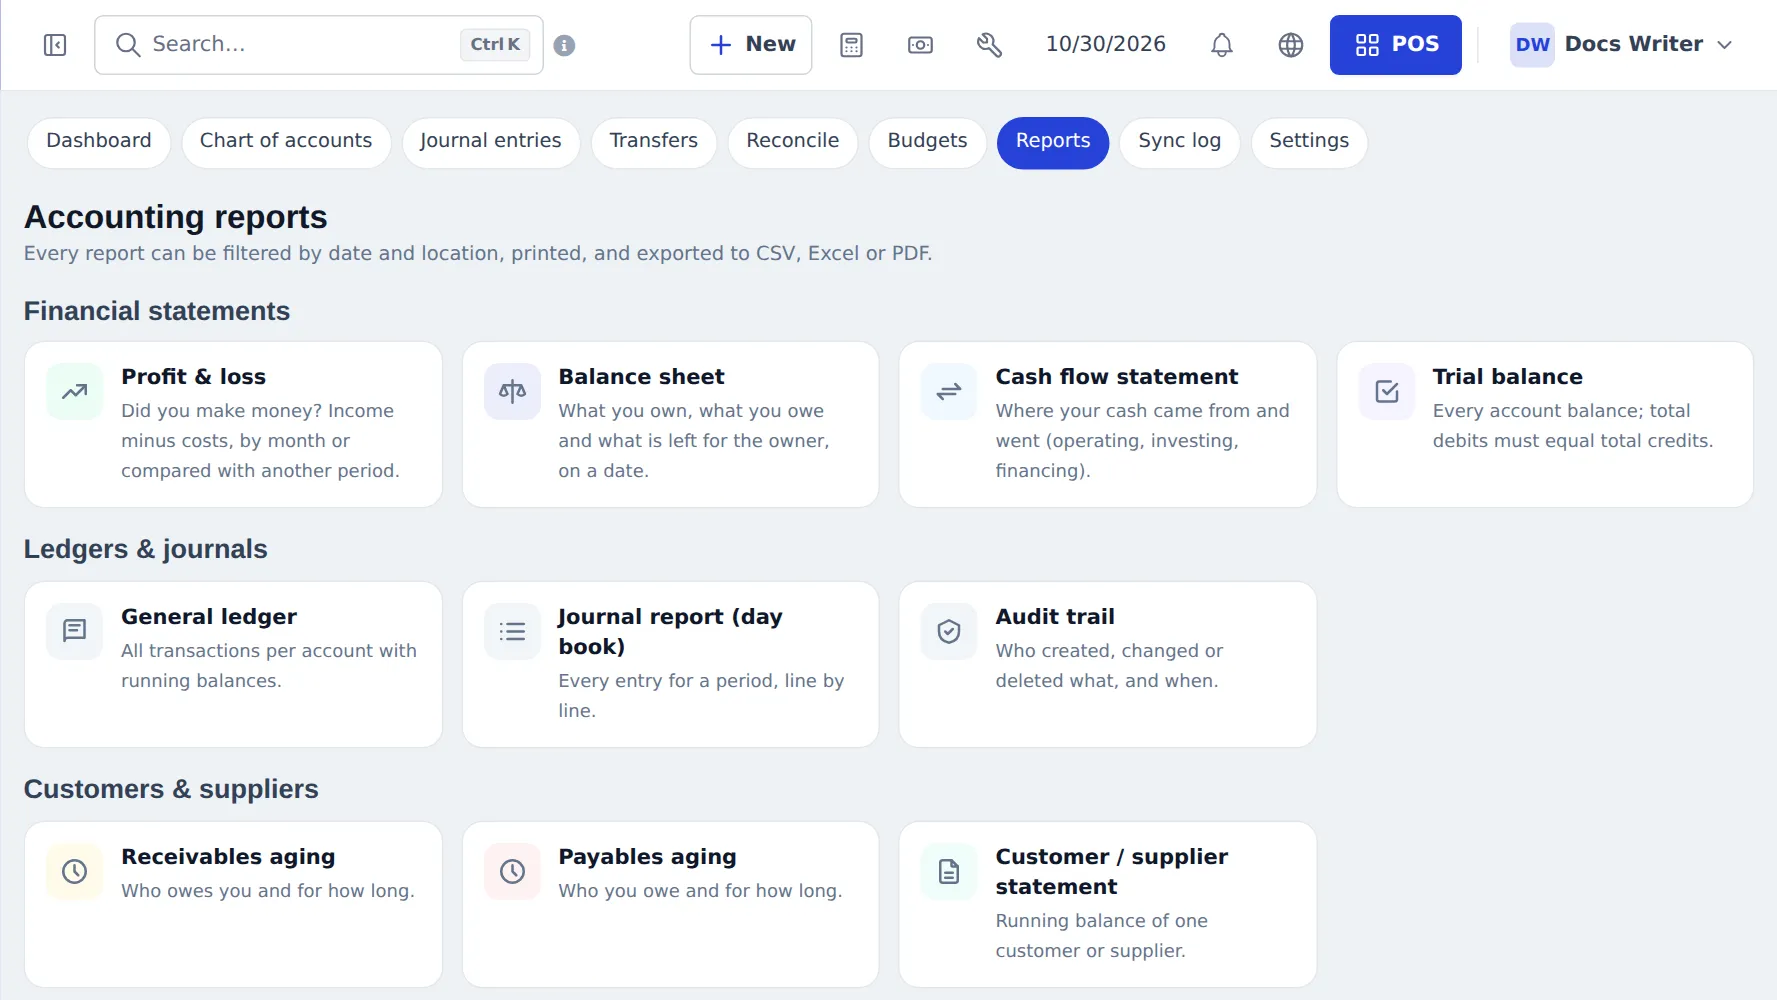The height and width of the screenshot is (1000, 1777).
Task: Open the Receivables aging report
Action: 233,904
